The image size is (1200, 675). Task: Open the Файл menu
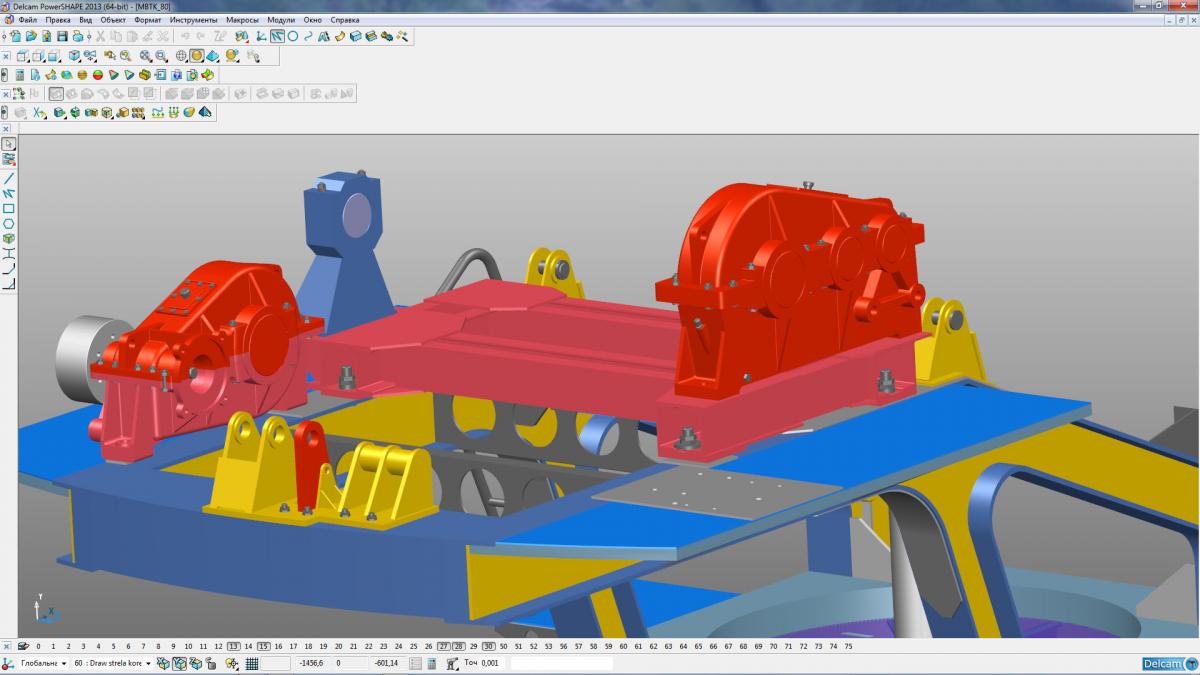coord(28,20)
